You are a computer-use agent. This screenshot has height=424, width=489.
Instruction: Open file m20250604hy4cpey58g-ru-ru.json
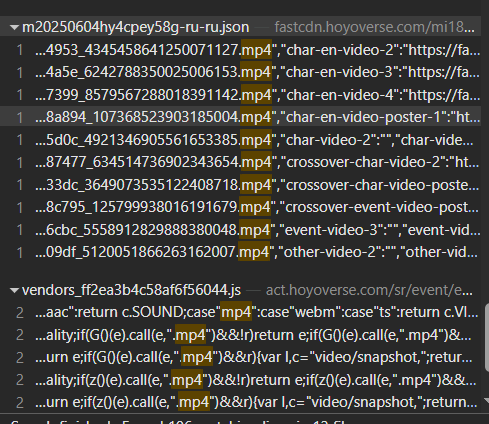[135, 27]
